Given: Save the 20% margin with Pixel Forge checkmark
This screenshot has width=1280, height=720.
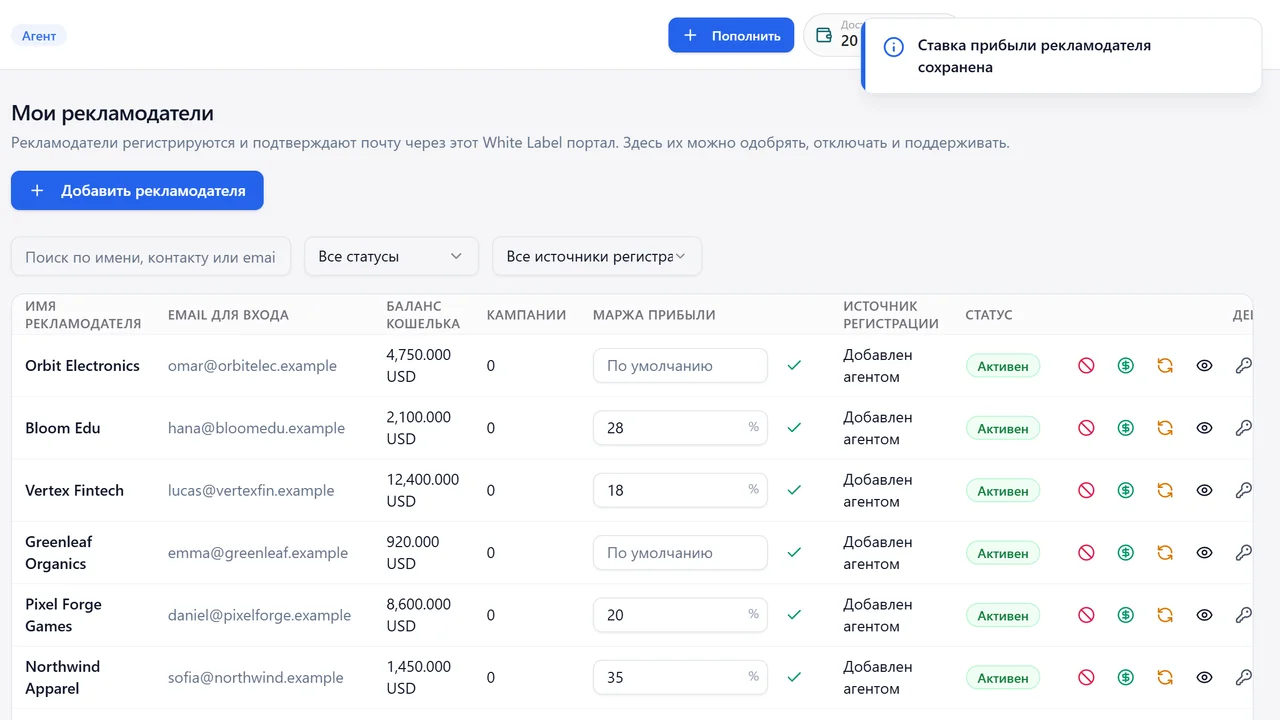Looking at the screenshot, I should (x=794, y=615).
